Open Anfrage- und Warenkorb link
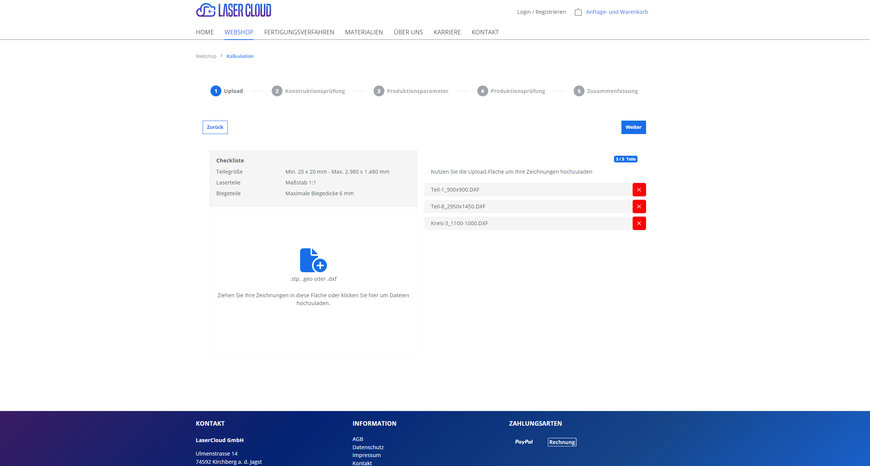The image size is (870, 466). [617, 12]
